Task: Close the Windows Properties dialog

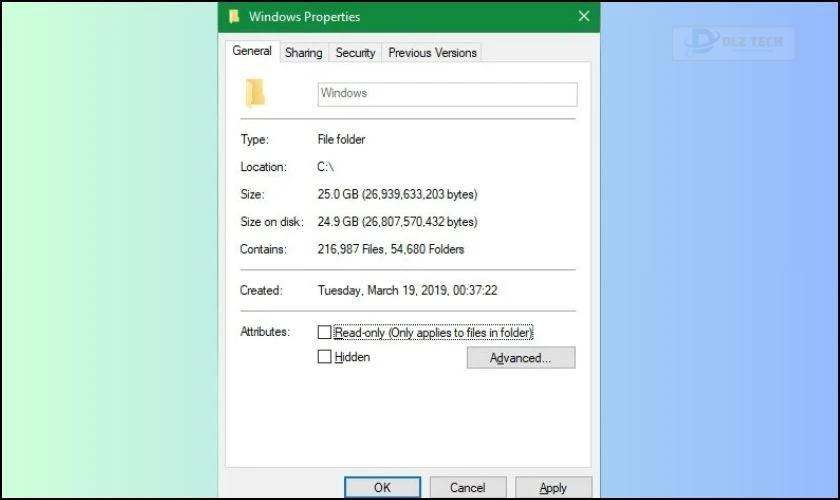Action: click(584, 16)
